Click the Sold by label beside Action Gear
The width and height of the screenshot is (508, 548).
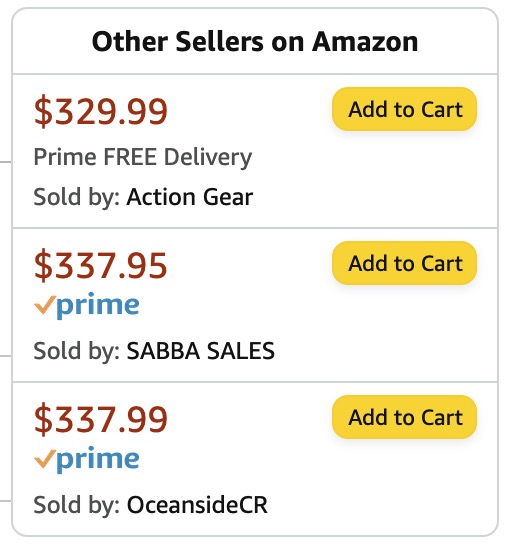[77, 197]
